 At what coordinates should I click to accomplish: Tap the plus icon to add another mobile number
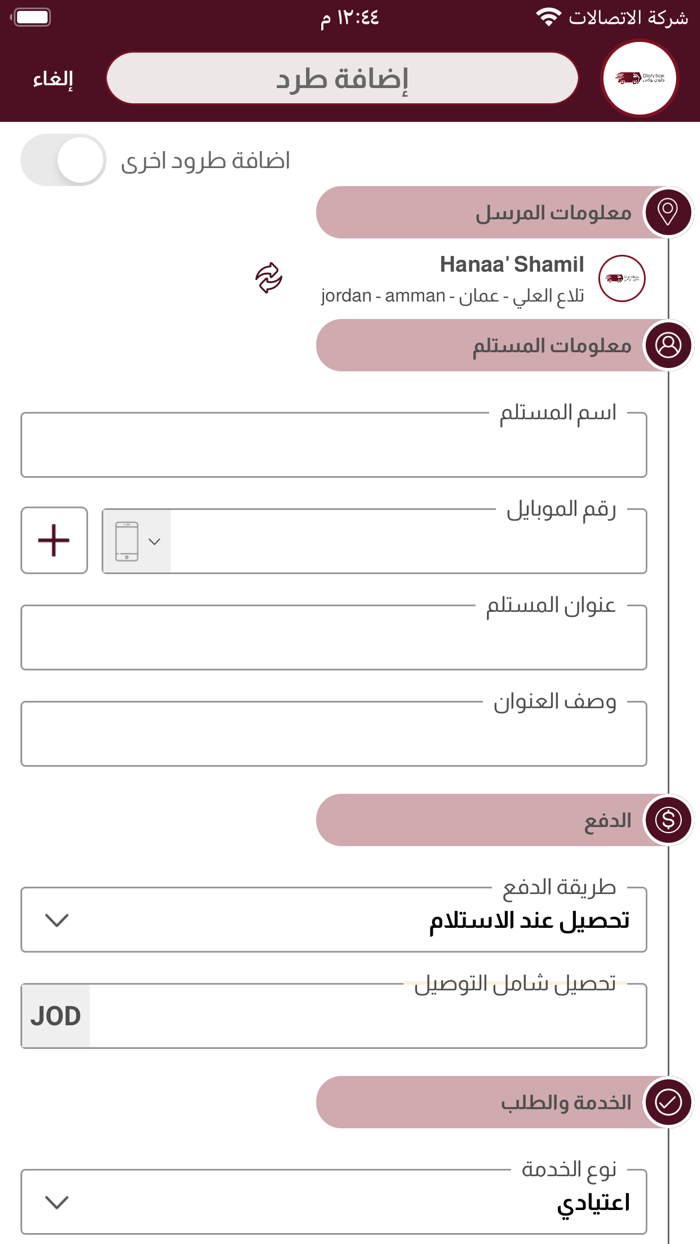(x=54, y=540)
